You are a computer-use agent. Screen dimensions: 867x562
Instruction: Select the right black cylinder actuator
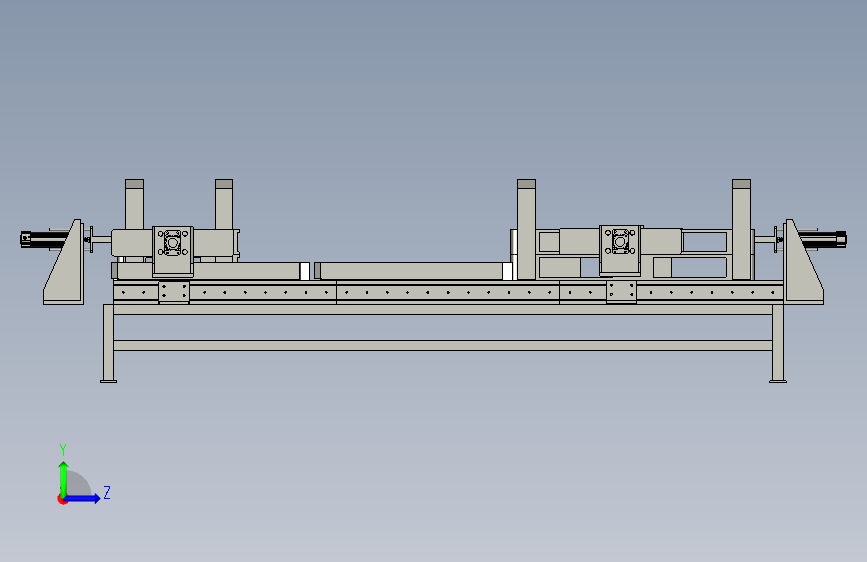823,240
